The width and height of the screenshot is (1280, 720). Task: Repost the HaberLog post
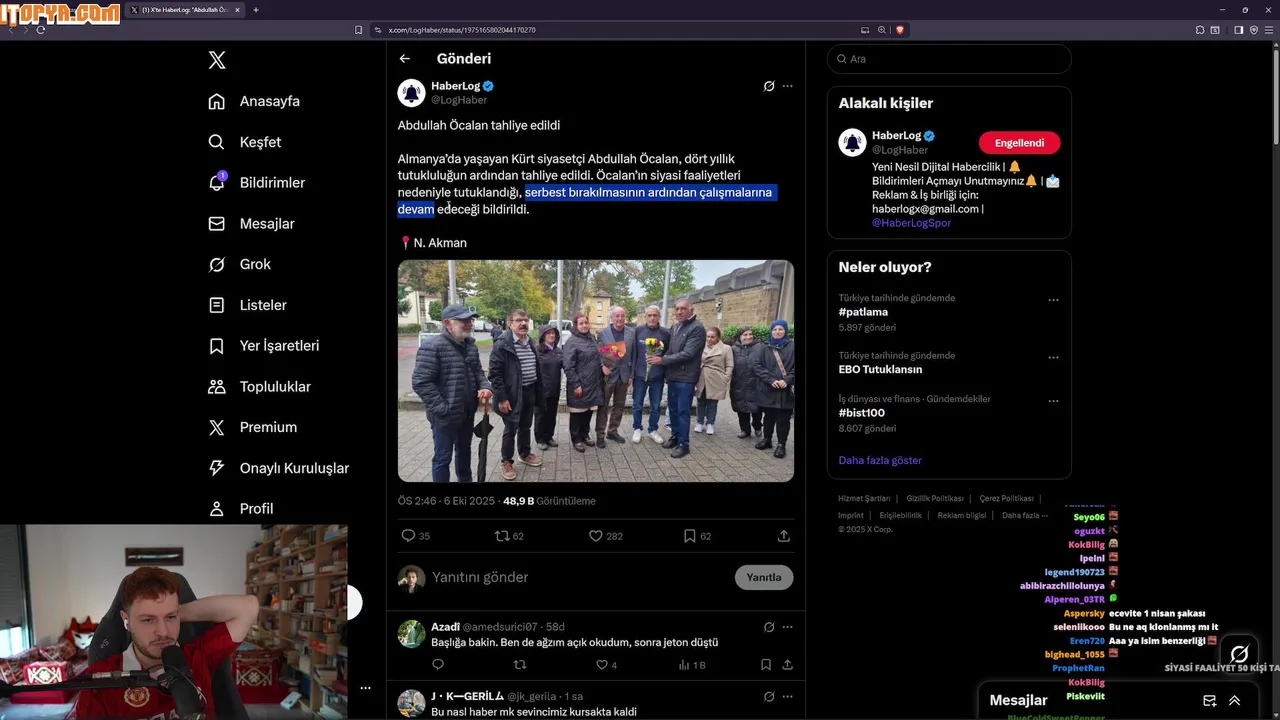click(502, 536)
